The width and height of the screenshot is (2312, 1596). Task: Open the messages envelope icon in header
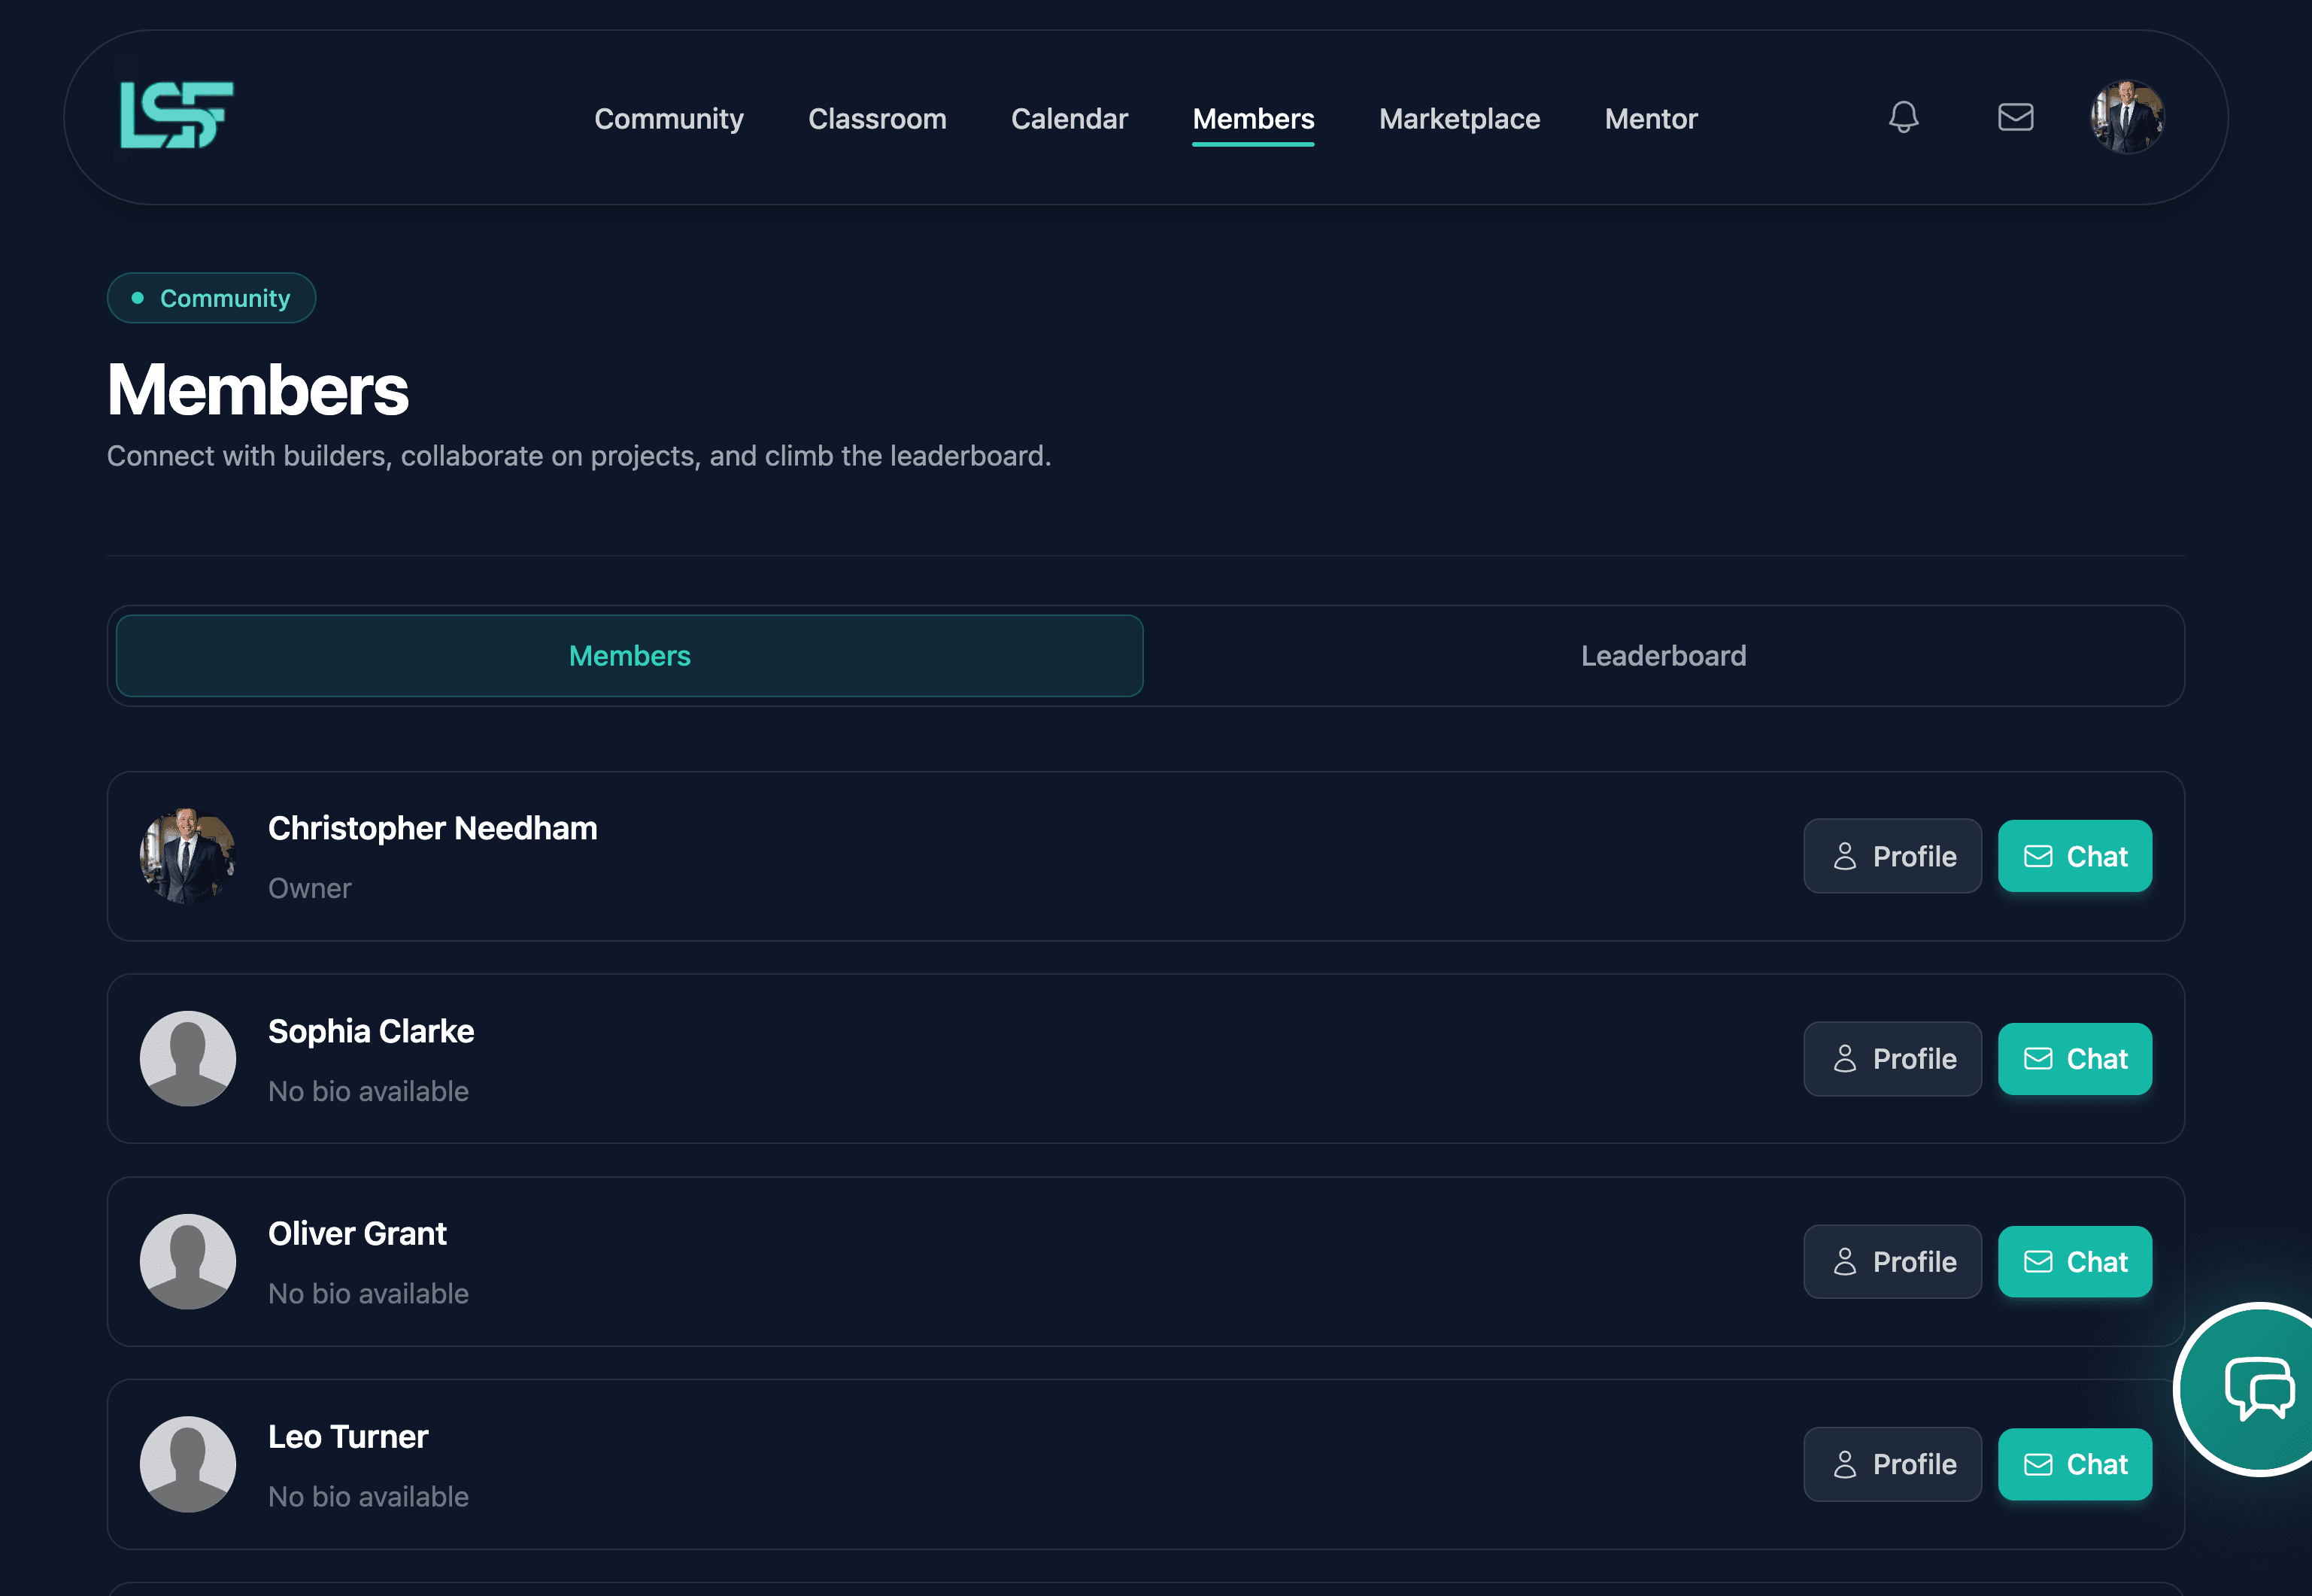(2015, 117)
